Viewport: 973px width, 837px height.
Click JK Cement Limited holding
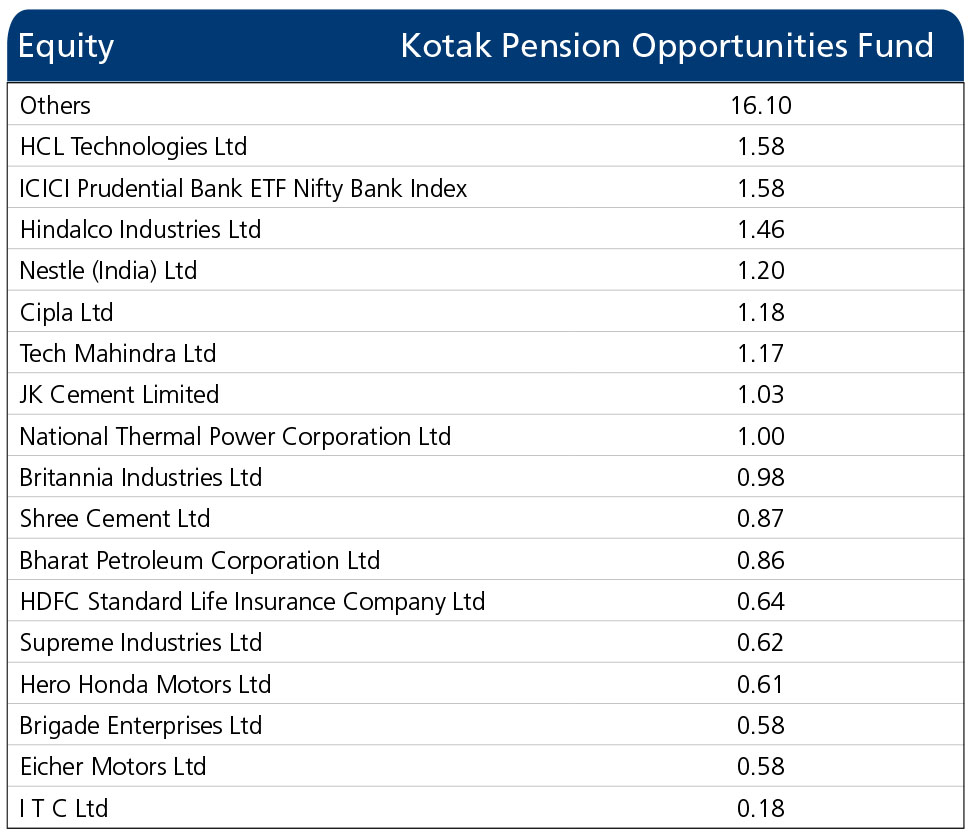(119, 395)
